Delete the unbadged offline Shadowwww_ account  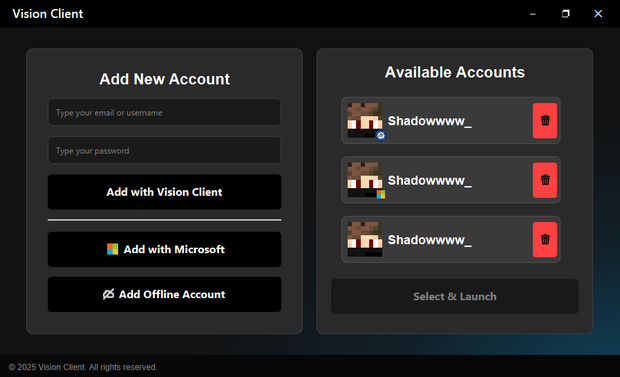[x=544, y=239]
